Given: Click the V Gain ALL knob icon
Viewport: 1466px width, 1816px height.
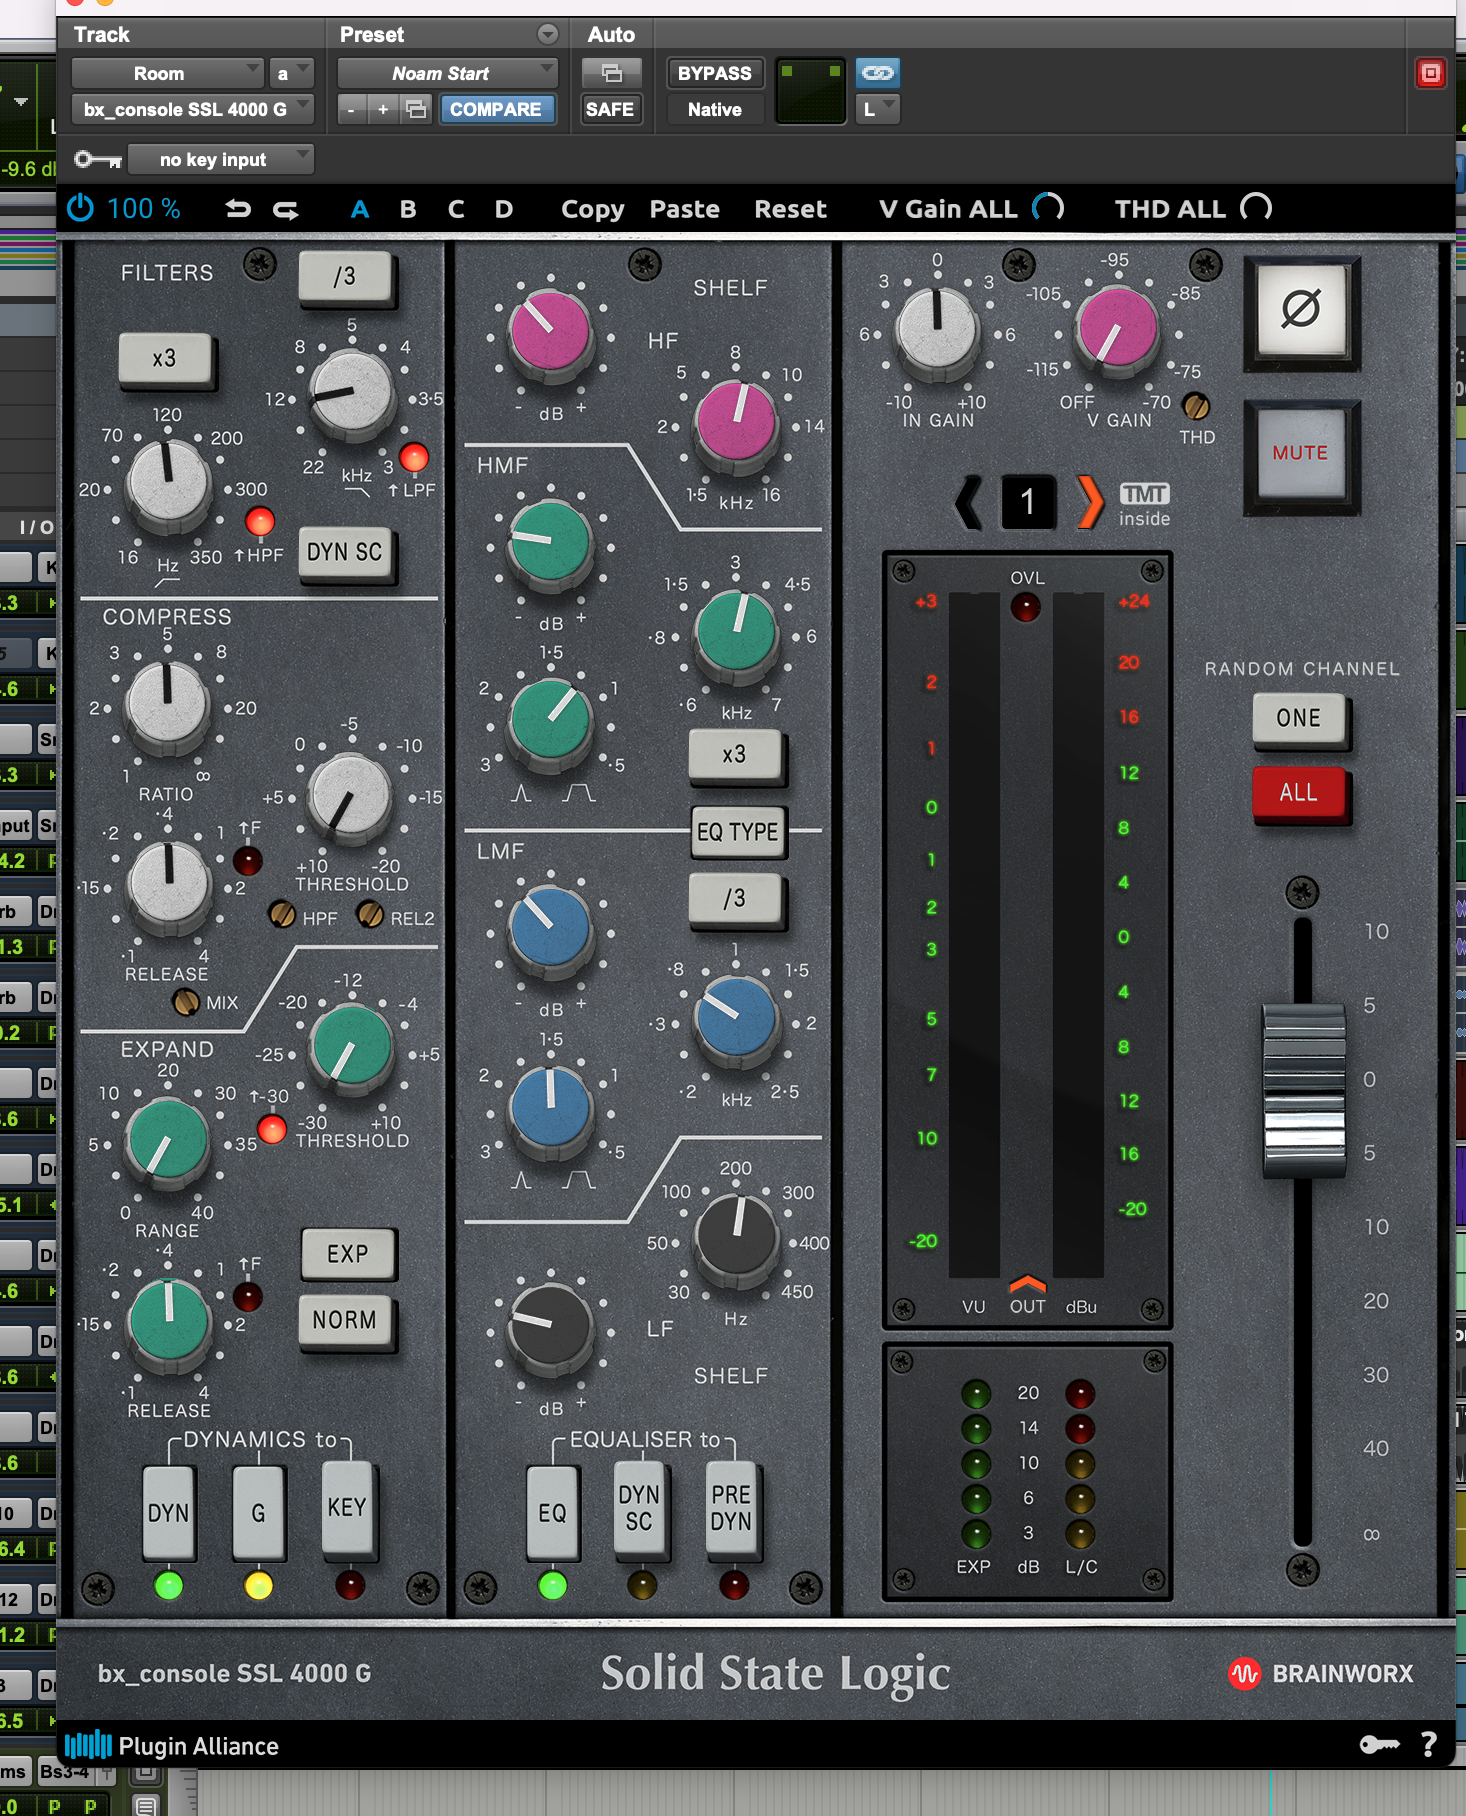Looking at the screenshot, I should pyautogui.click(x=1047, y=208).
